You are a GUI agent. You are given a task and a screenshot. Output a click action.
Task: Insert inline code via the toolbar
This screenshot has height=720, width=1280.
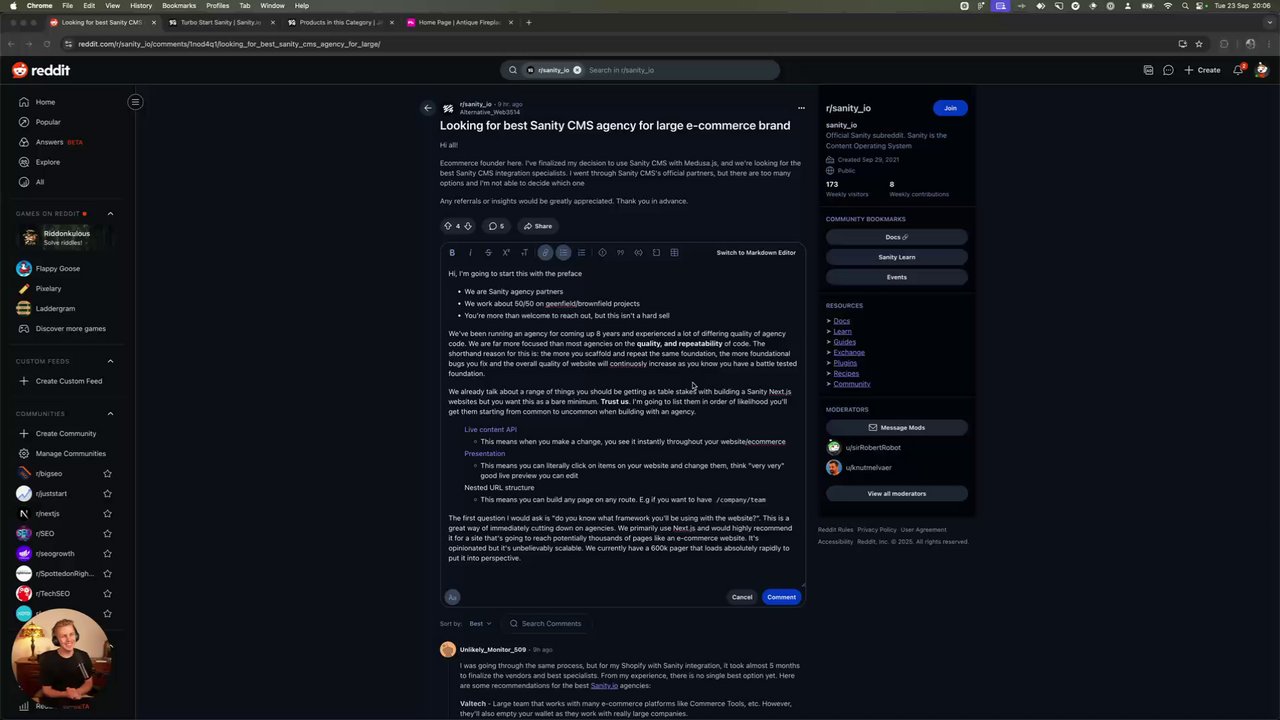(x=638, y=253)
